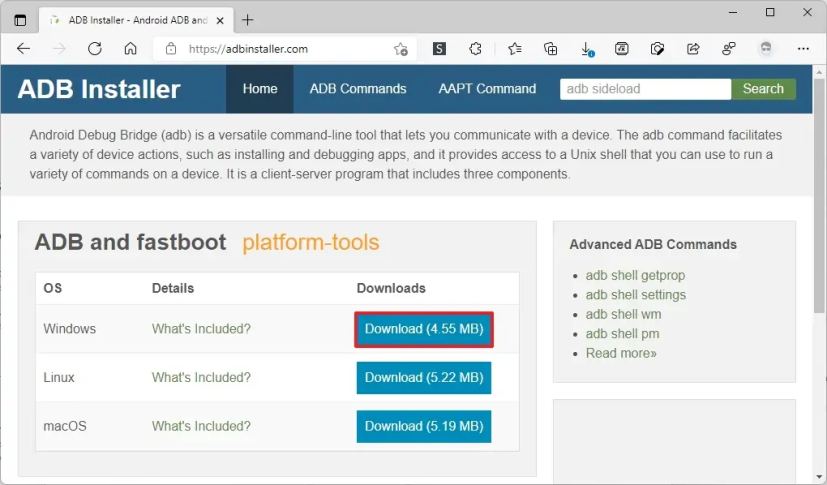Open the adb shell getprop link
The width and height of the screenshot is (827, 485).
(635, 275)
